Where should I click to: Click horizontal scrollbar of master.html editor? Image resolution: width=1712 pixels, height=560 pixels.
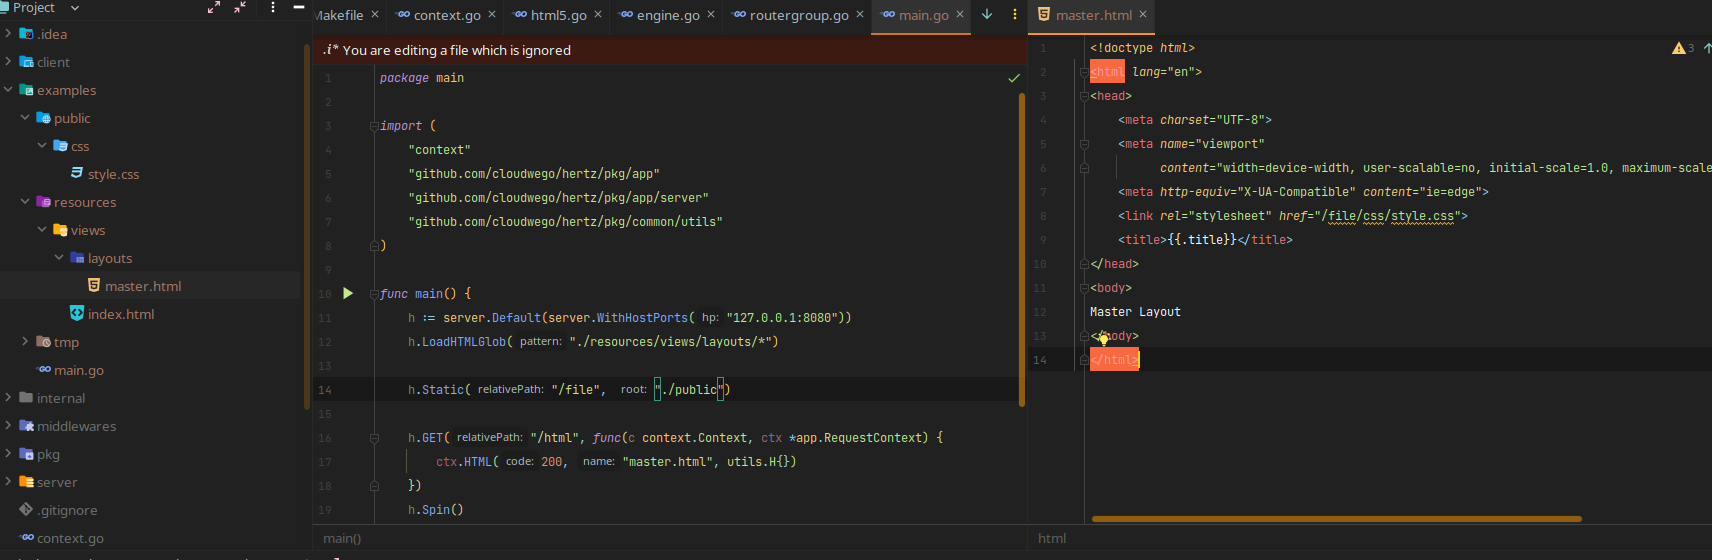click(x=1336, y=519)
